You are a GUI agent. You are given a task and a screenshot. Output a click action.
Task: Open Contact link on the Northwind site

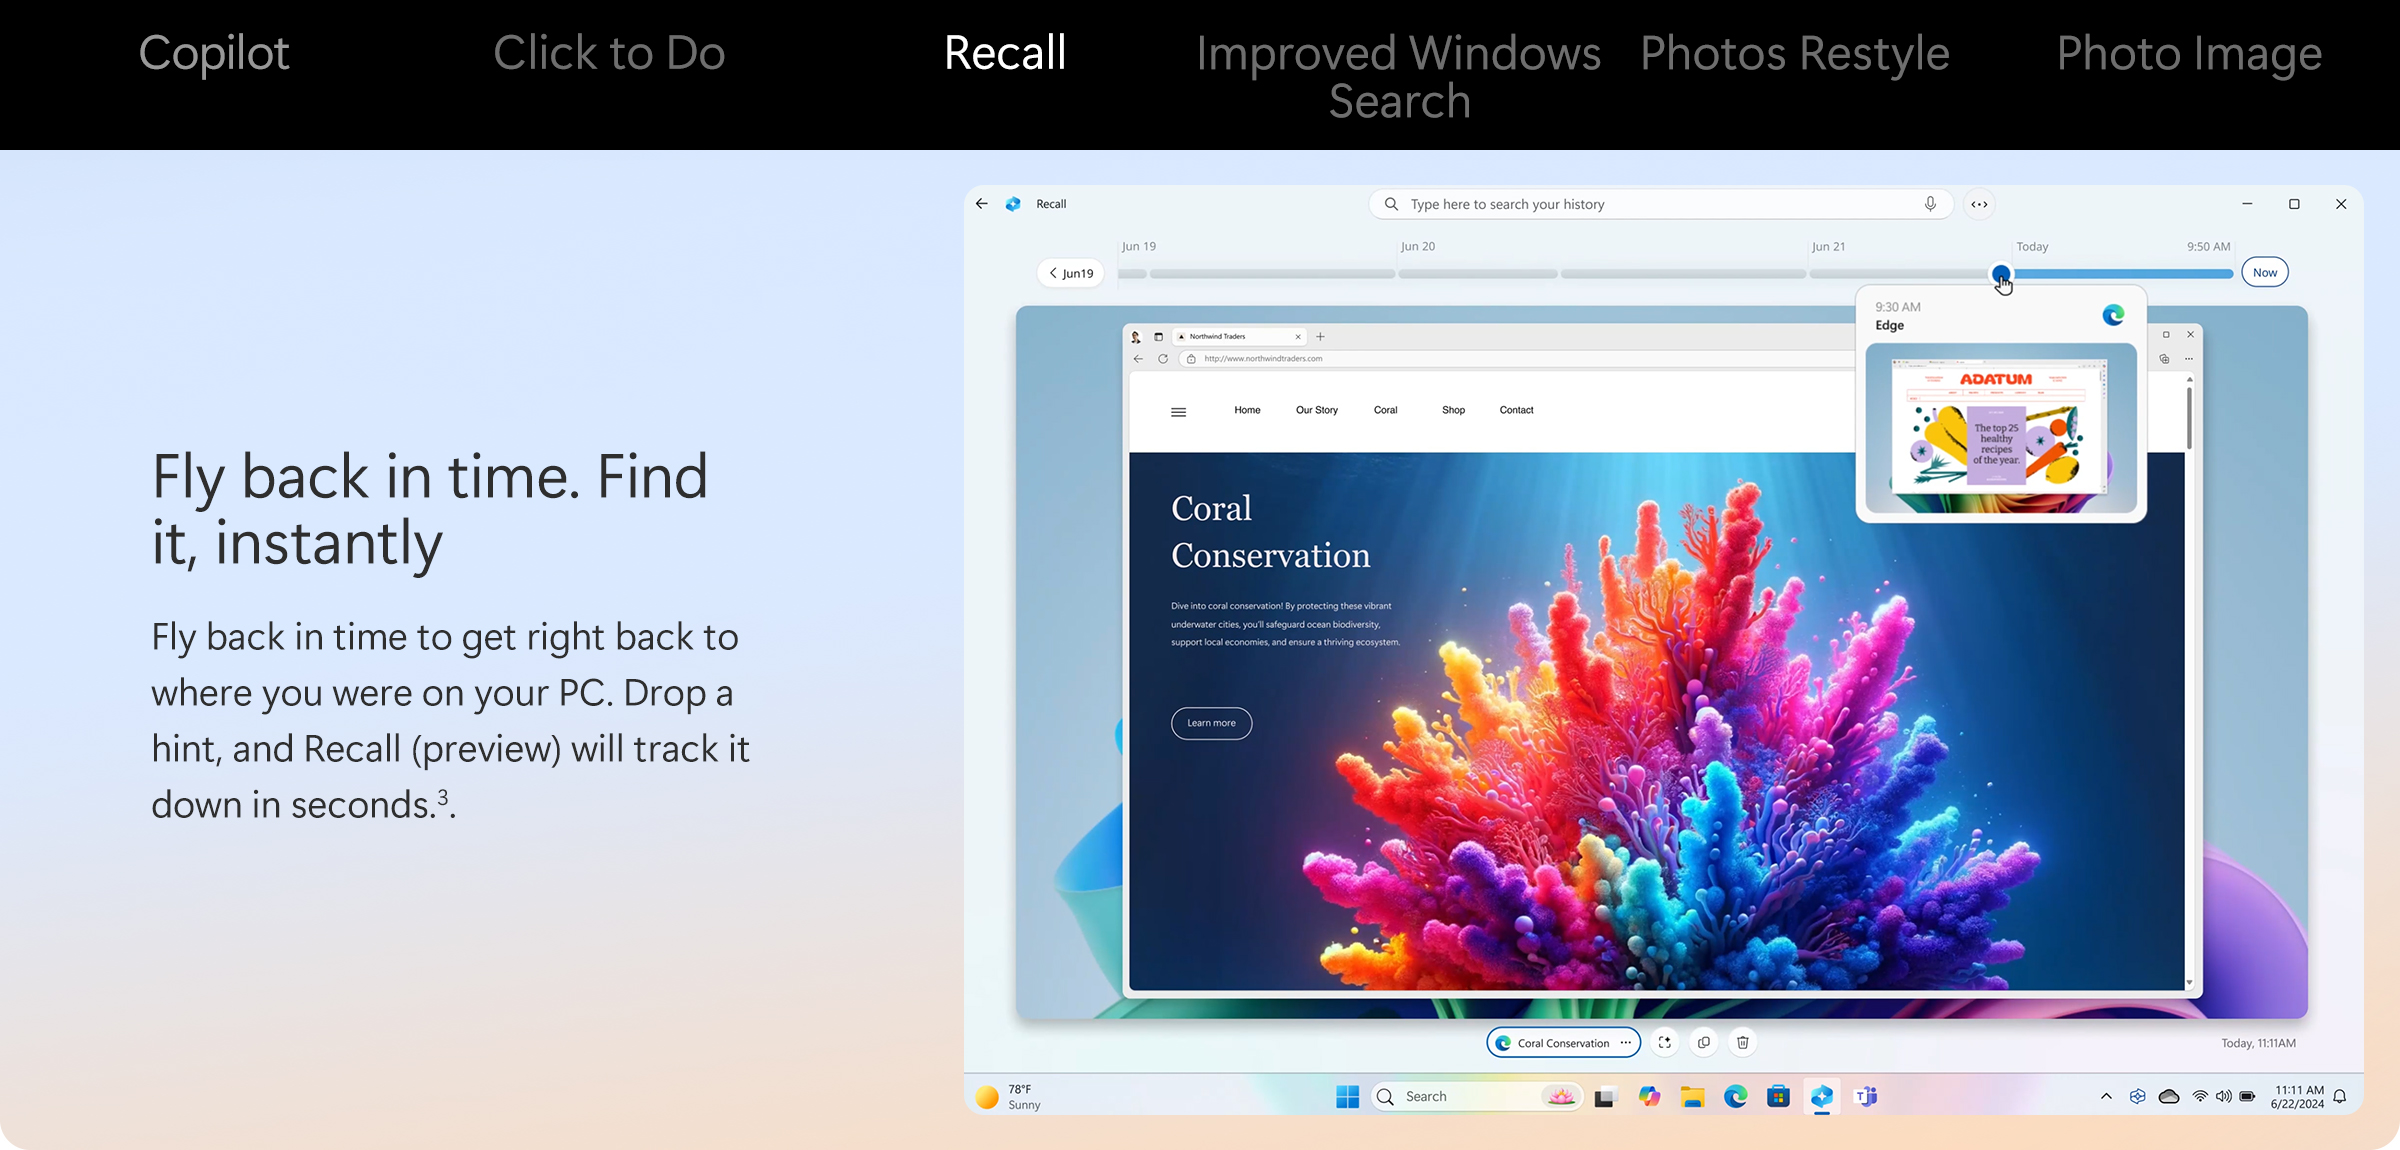[x=1516, y=410]
